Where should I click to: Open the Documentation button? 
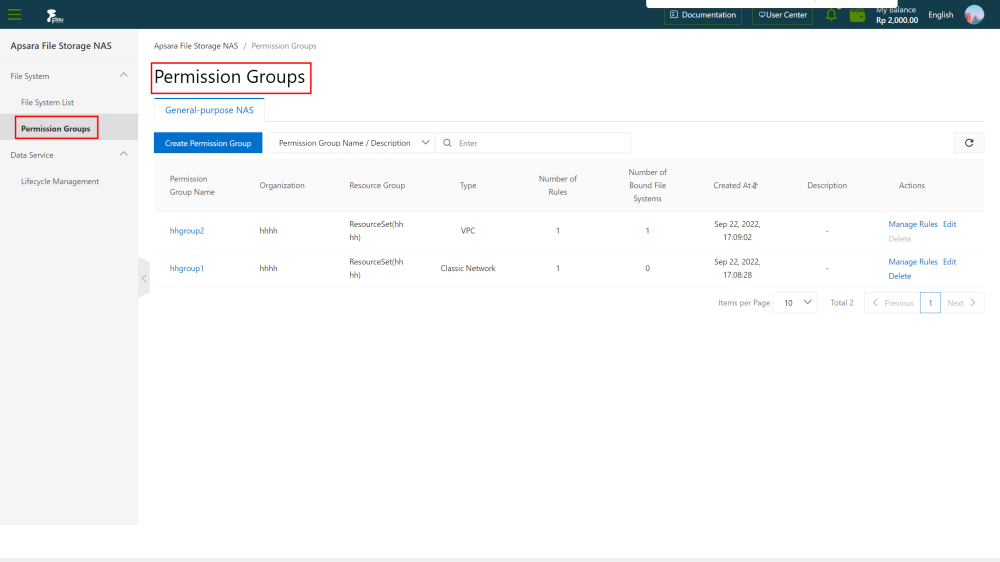703,15
